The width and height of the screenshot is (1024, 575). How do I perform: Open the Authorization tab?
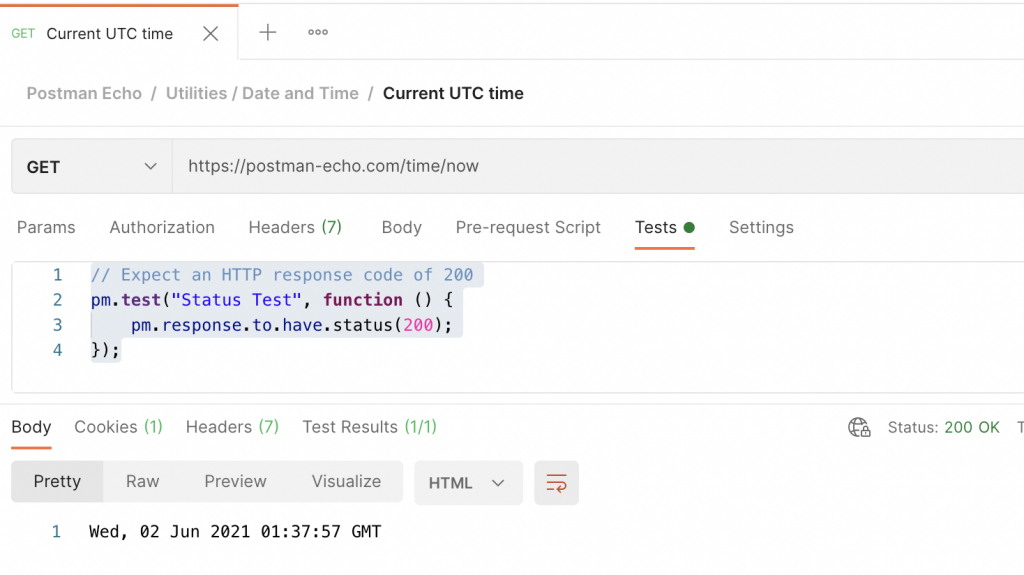pos(162,228)
